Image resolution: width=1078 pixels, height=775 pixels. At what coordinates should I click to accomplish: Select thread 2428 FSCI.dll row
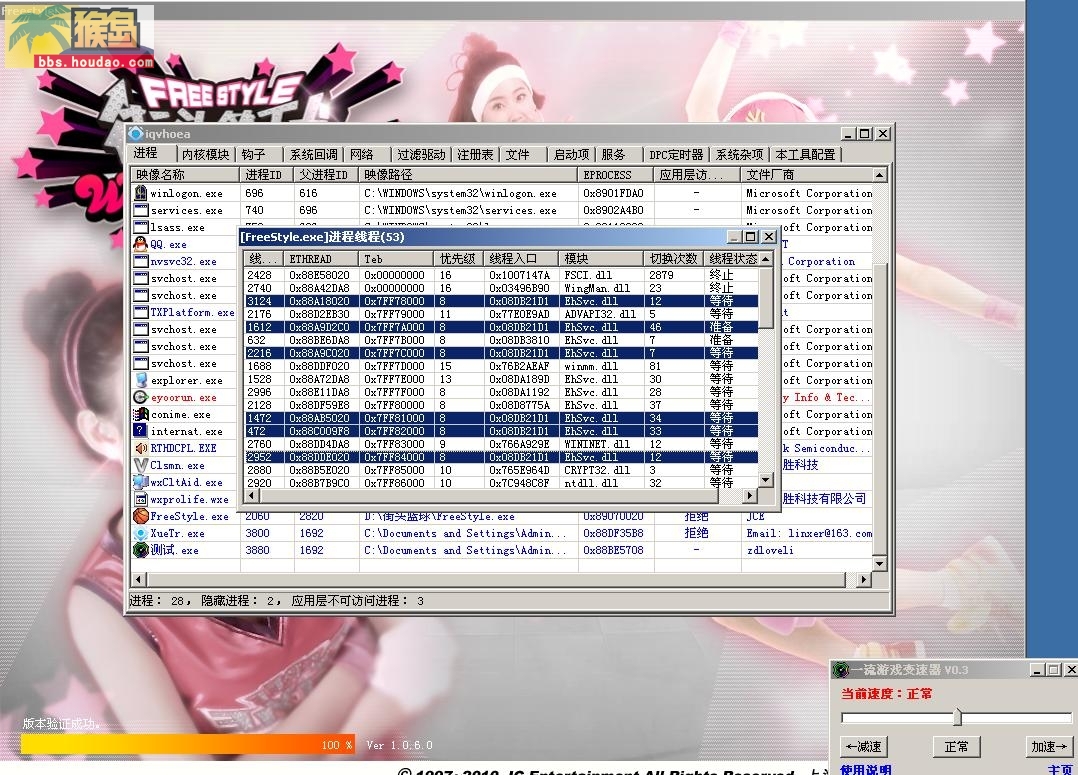click(502, 275)
